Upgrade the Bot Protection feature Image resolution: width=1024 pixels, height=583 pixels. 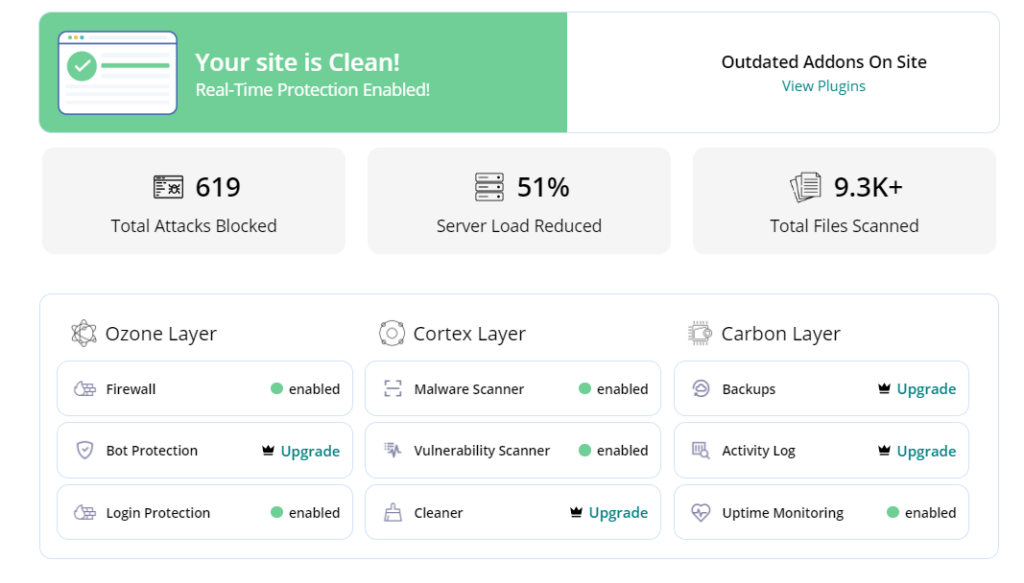click(x=310, y=451)
